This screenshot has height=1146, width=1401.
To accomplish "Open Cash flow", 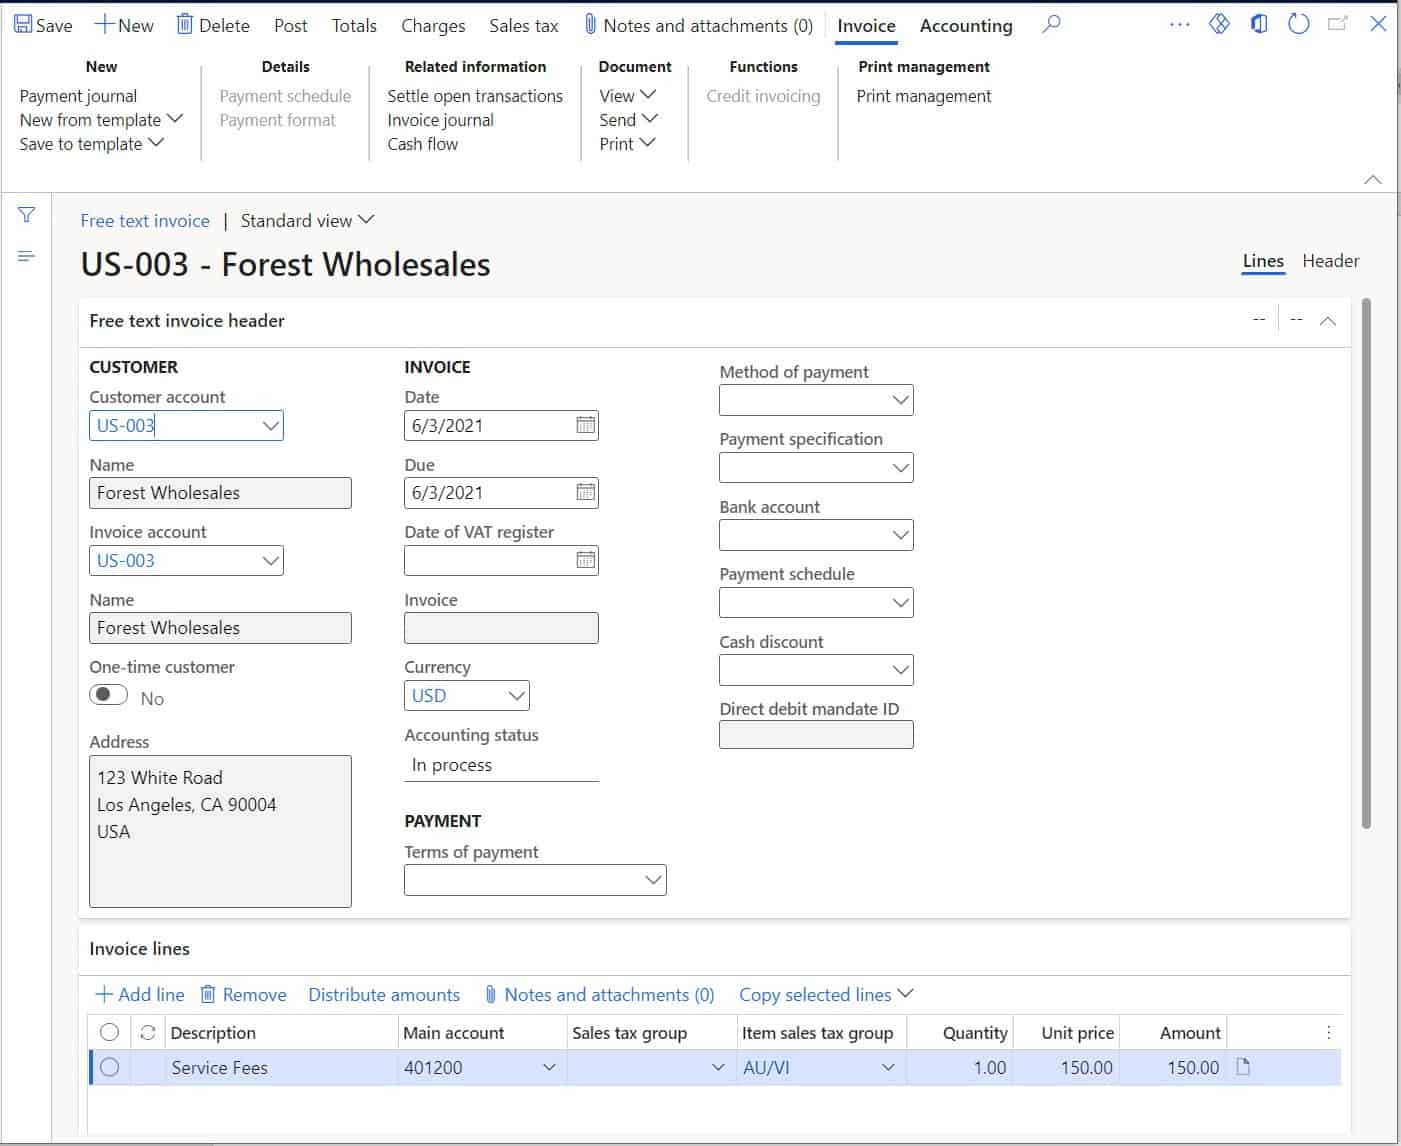I will coord(422,143).
